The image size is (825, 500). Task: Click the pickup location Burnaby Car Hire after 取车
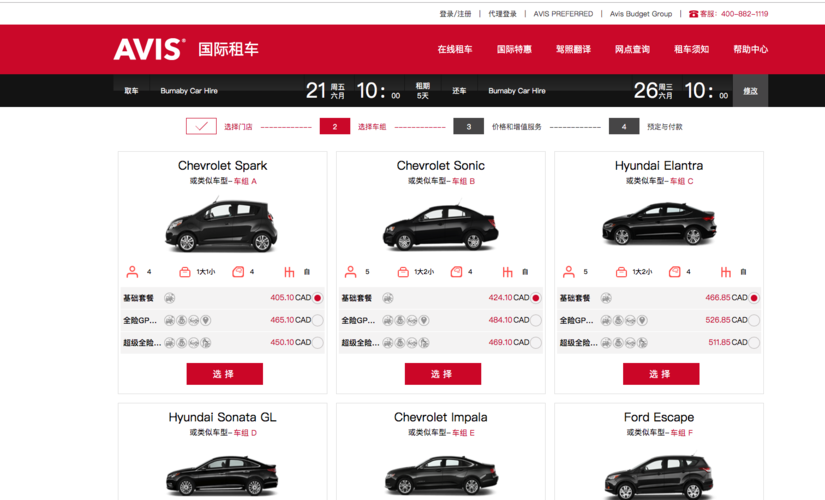tap(189, 91)
